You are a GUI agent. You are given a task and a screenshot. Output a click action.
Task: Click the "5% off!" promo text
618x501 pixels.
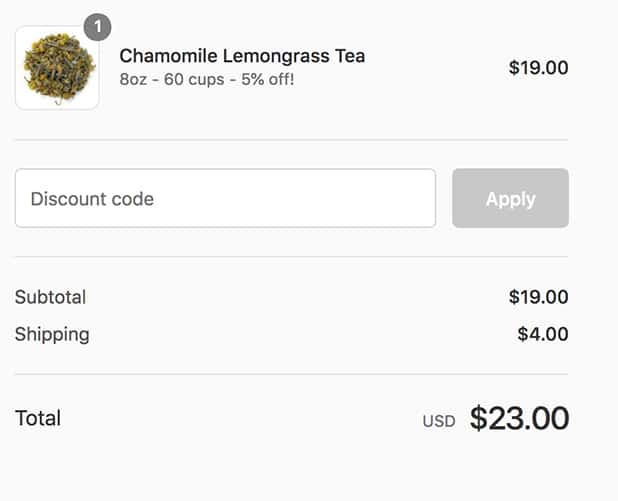[265, 79]
